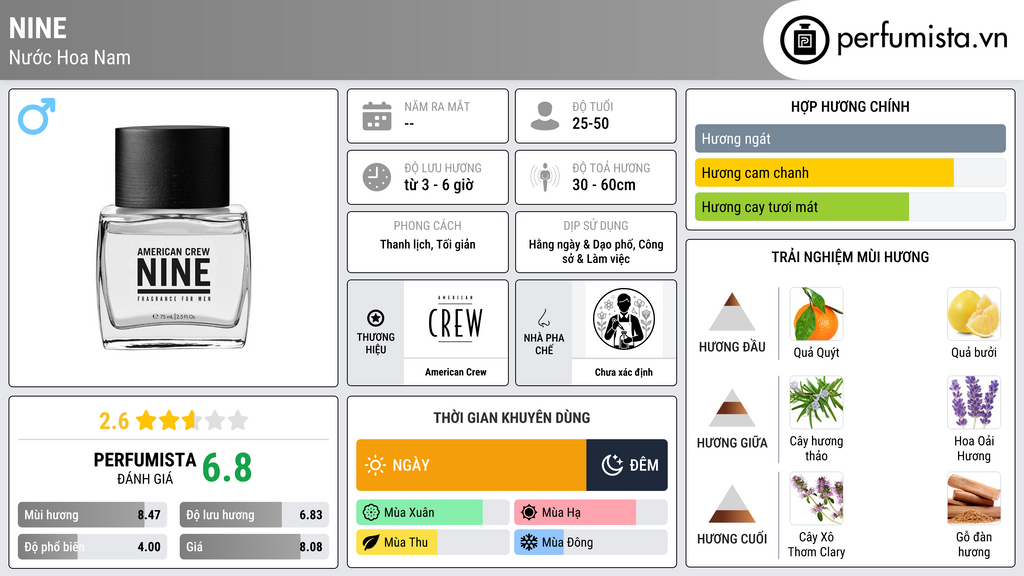Viewport: 1024px width, 576px height.
Task: Click the Nước Hoa Nam subtitle
Action: click(x=70, y=57)
